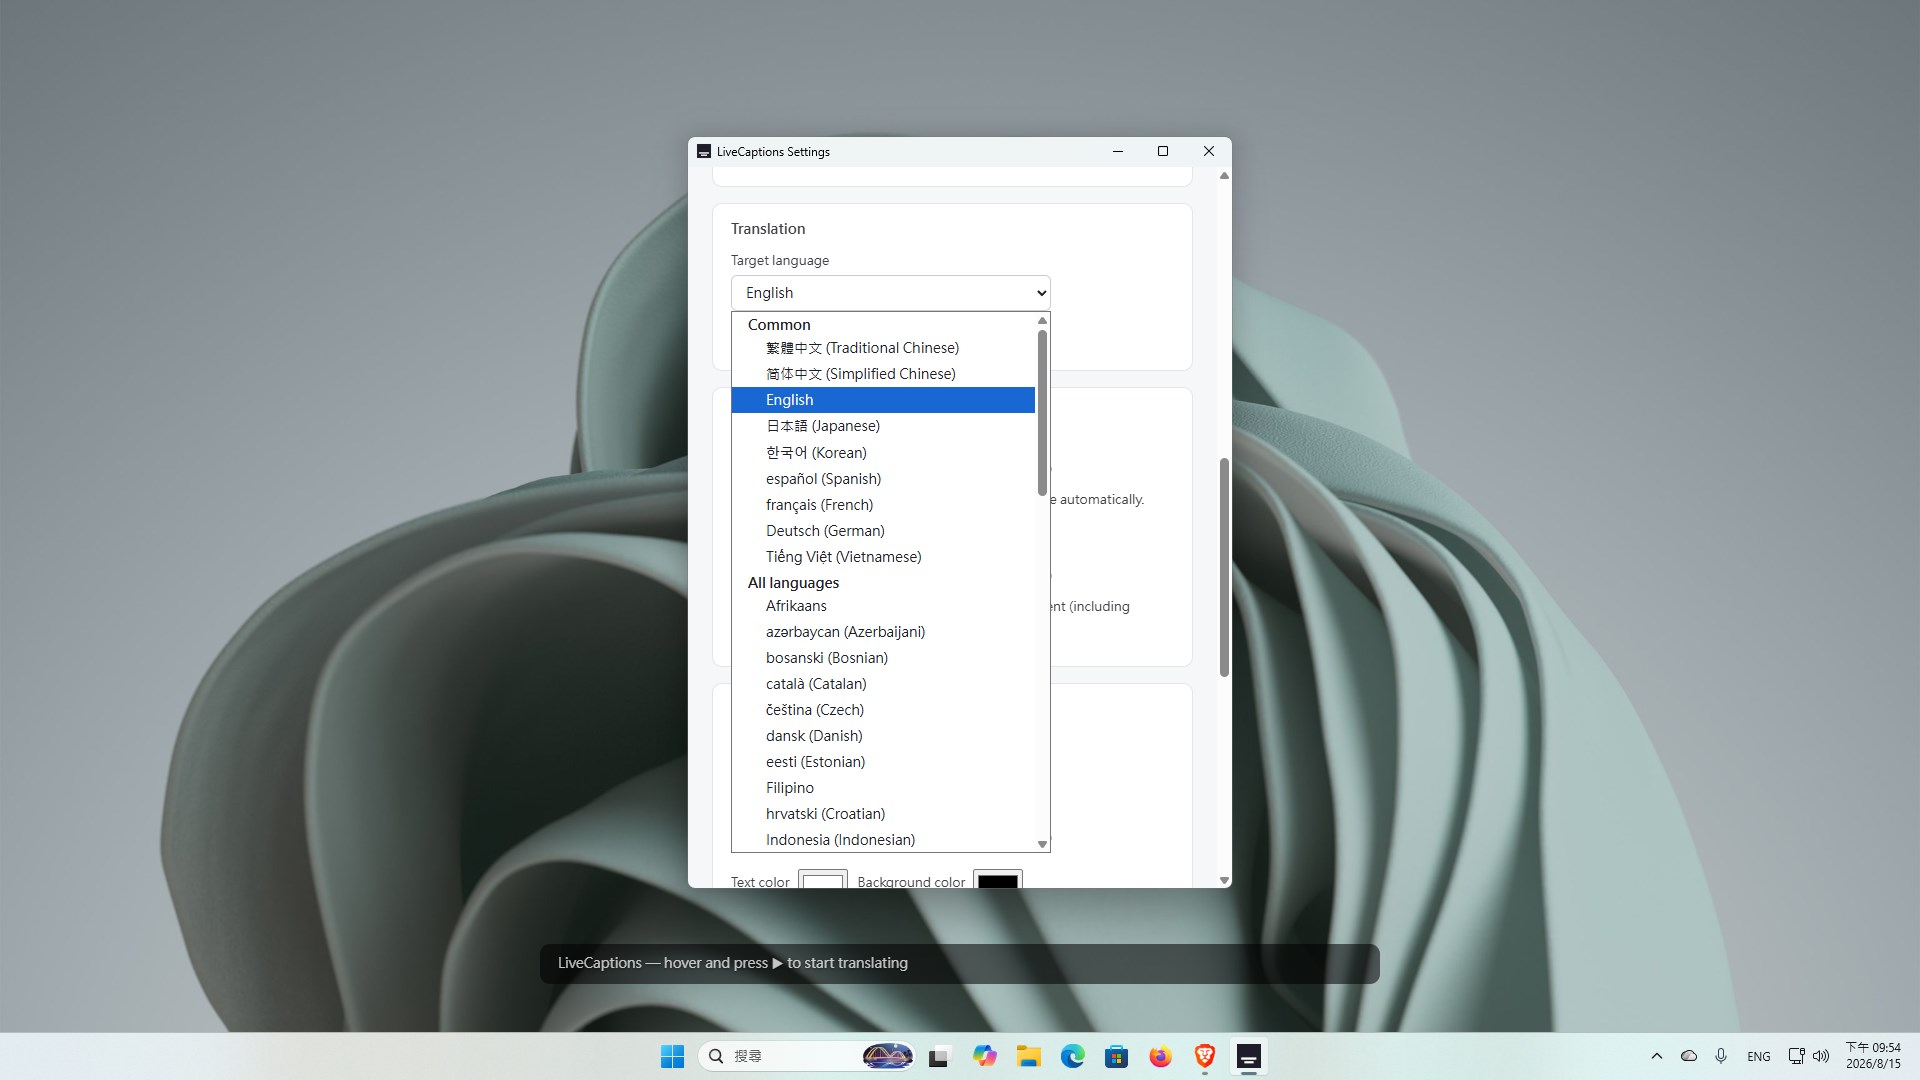
Task: Minimize the LiveCaptions Settings window
Action: coord(1118,152)
